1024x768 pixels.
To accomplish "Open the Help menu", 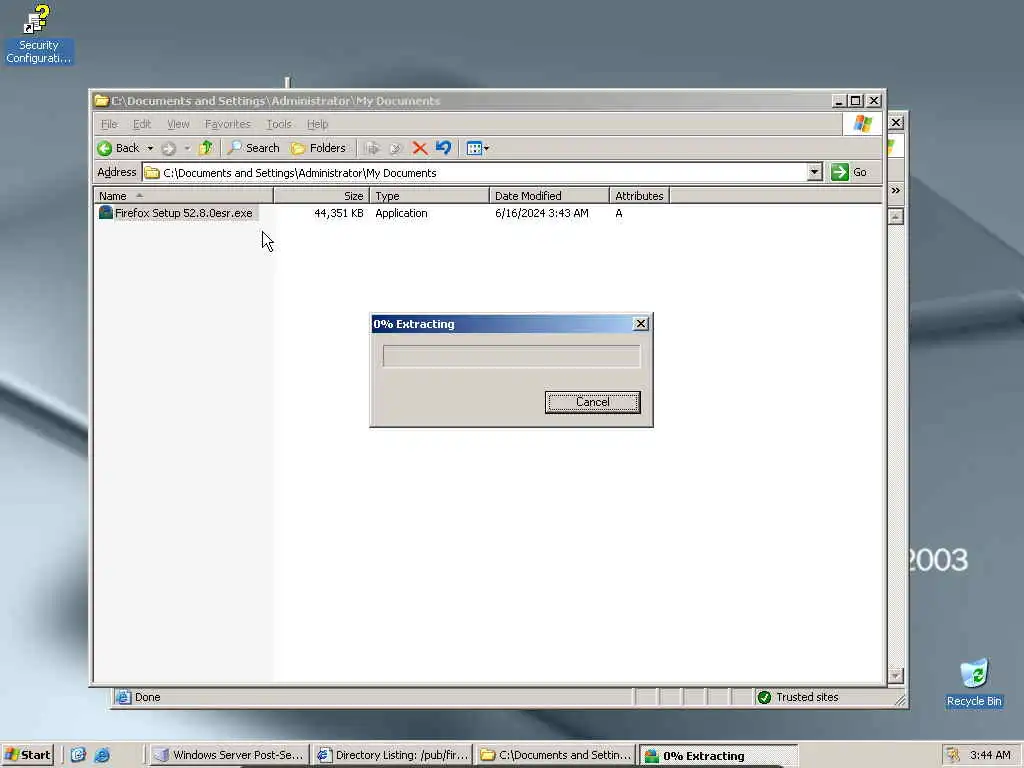I will (x=317, y=124).
